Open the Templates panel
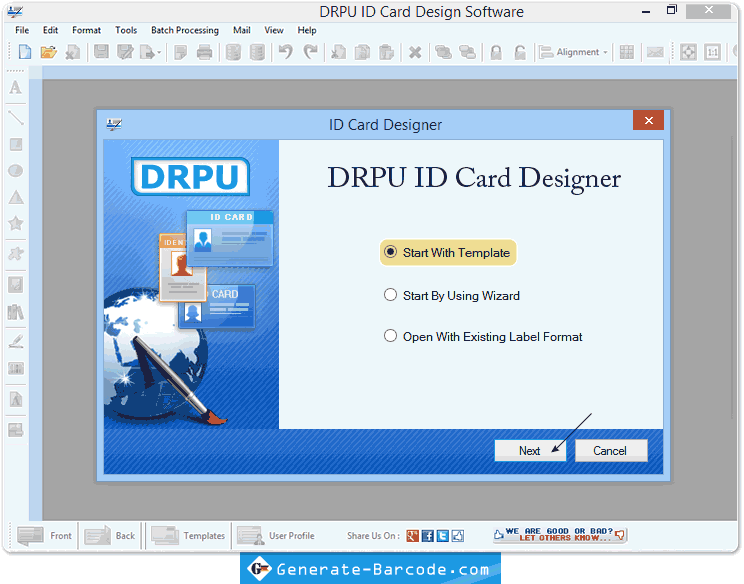This screenshot has height=584, width=744. click(x=188, y=536)
